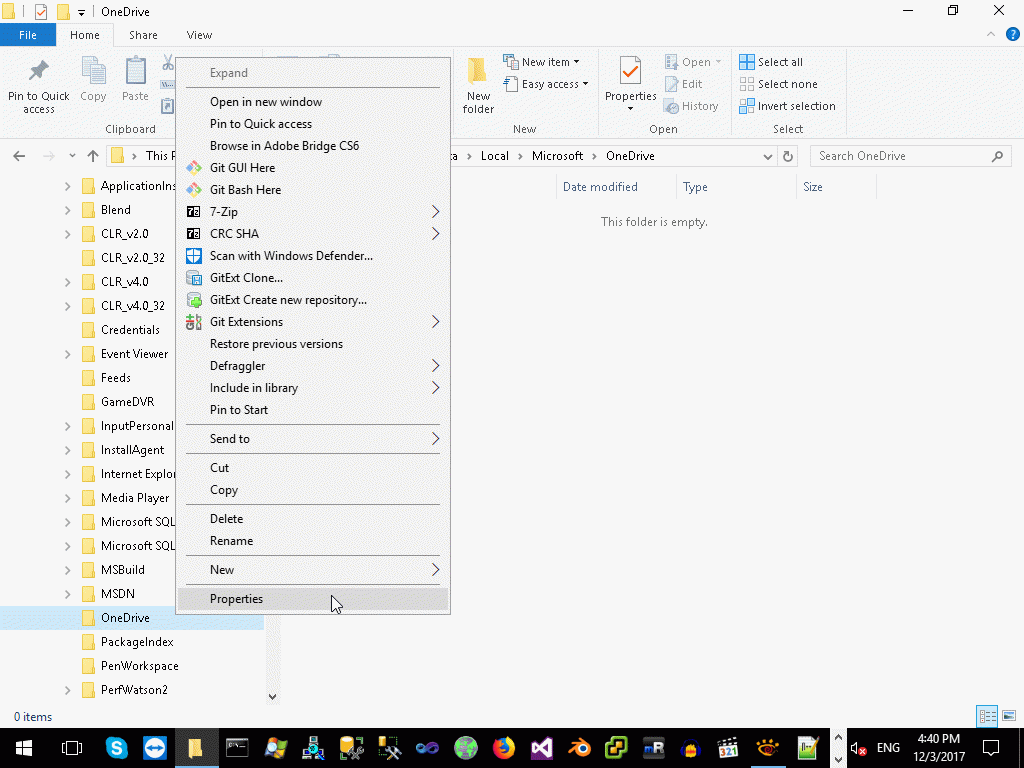
Task: Expand the PerfWatson2 folder node
Action: point(68,690)
